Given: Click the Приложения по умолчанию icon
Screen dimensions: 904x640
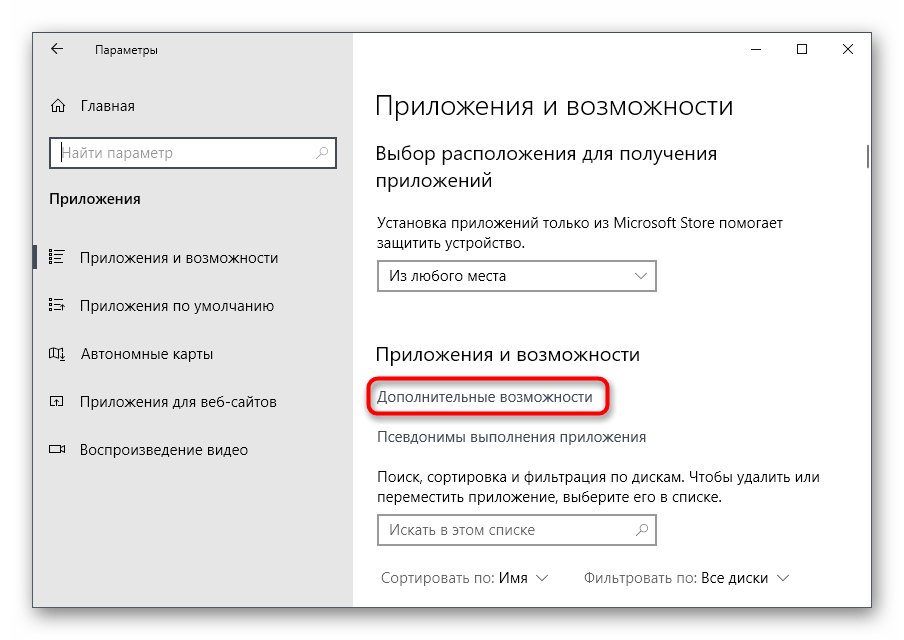Looking at the screenshot, I should click(x=58, y=306).
